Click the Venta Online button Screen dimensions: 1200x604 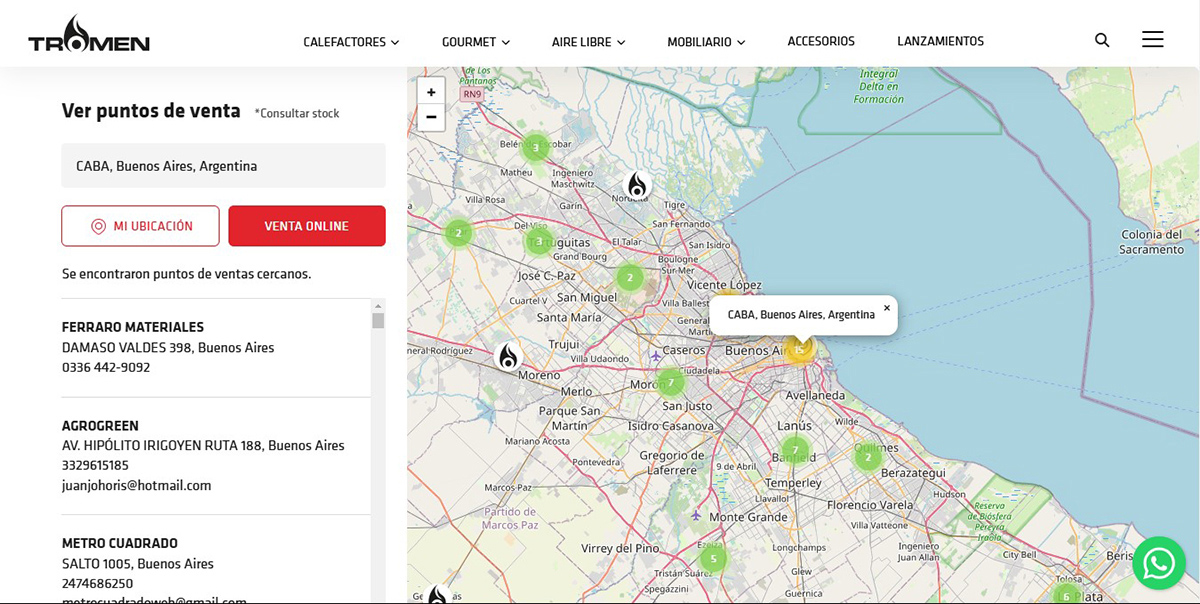point(307,226)
